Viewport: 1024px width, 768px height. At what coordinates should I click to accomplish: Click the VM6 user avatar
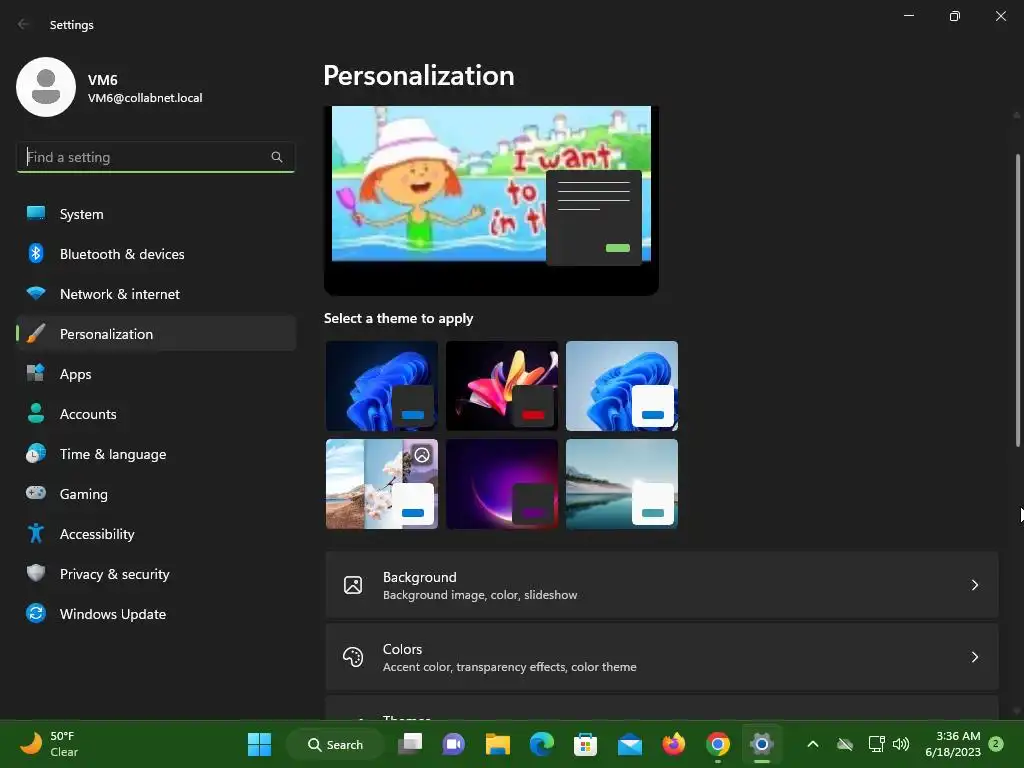click(x=46, y=87)
